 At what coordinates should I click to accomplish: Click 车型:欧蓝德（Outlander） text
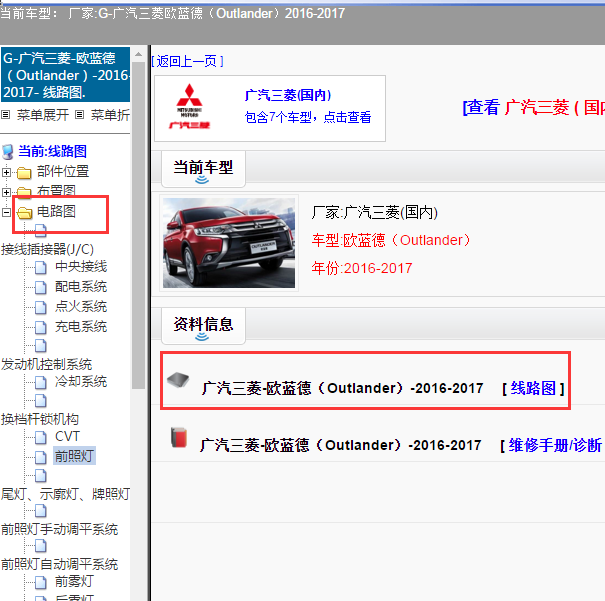click(391, 240)
